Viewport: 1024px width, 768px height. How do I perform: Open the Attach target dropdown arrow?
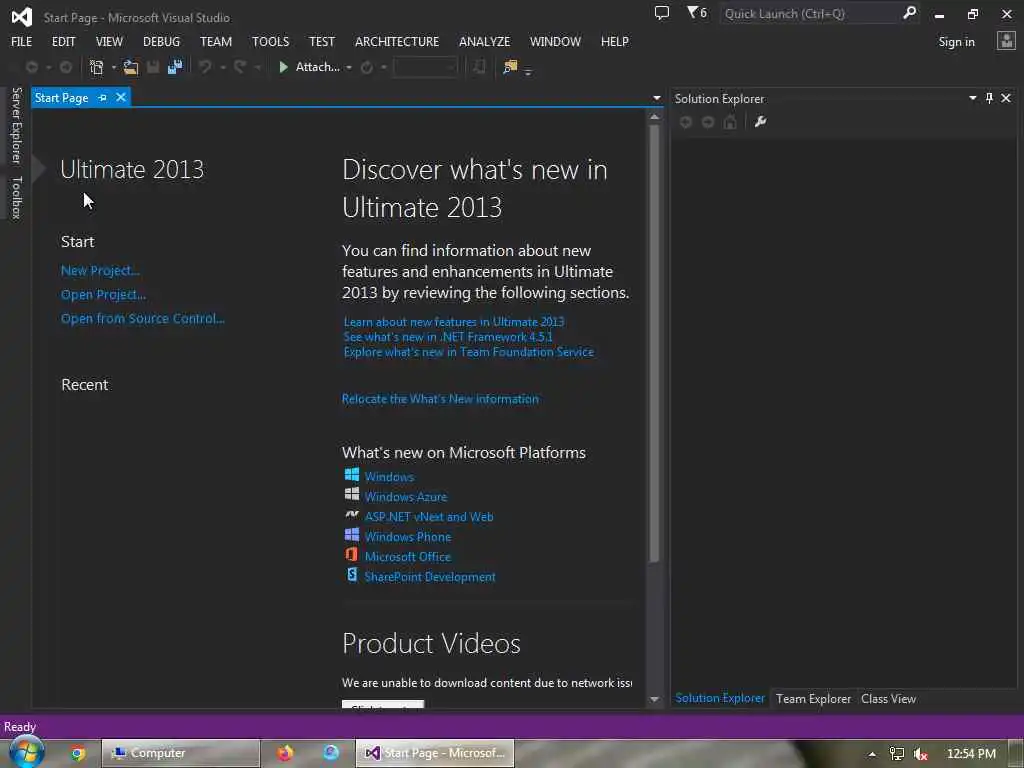tap(349, 67)
